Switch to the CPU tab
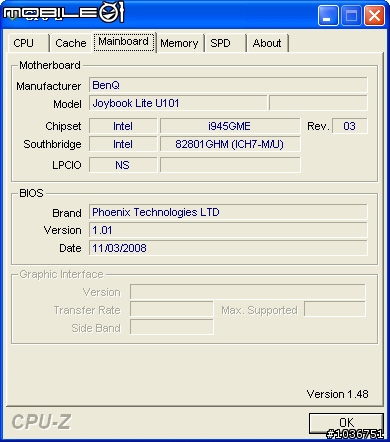Viewport: 390px width, 442px height. point(28,43)
